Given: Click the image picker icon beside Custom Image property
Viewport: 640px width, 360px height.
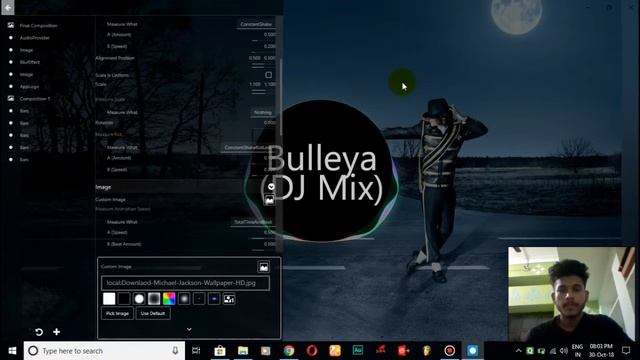Looking at the screenshot, I should point(269,200).
